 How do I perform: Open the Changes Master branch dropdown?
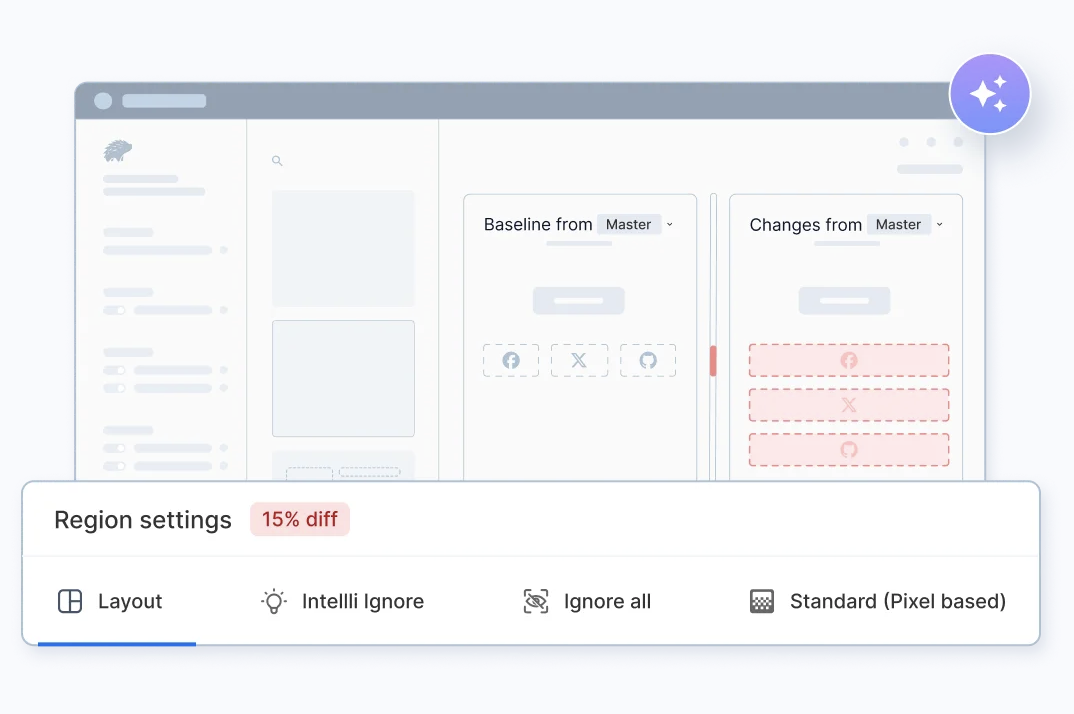coord(906,225)
